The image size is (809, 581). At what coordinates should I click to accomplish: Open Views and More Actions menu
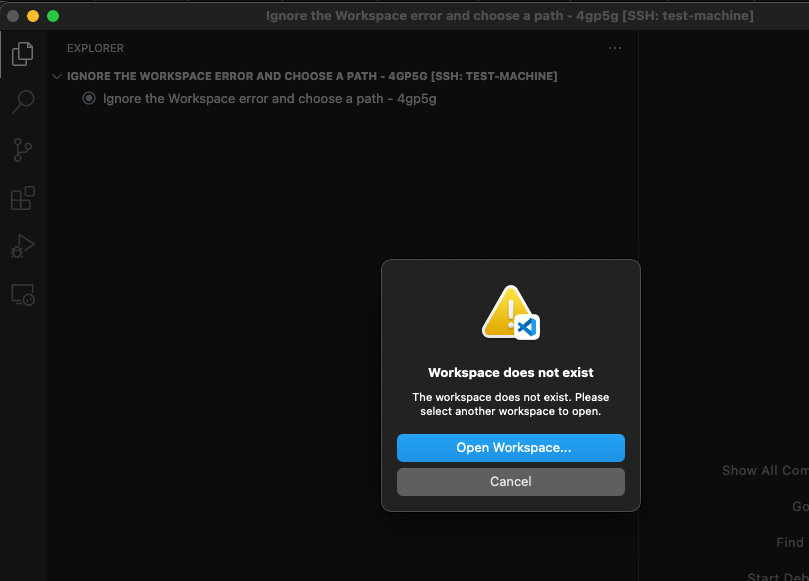[615, 48]
